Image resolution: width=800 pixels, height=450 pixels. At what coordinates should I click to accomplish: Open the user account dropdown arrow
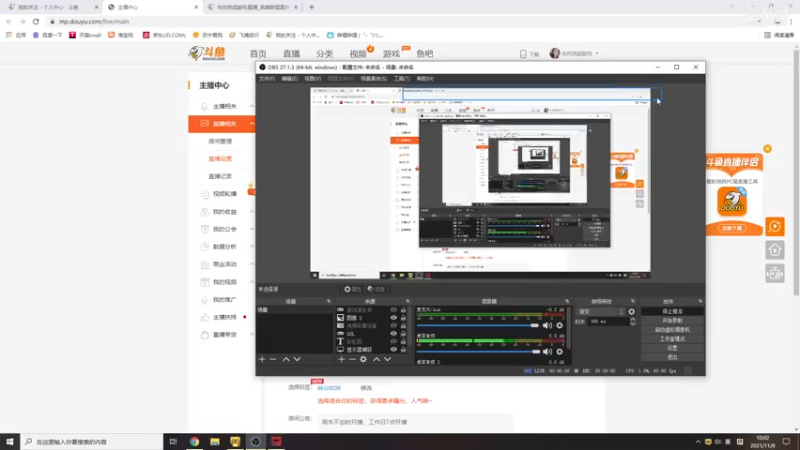tap(597, 54)
